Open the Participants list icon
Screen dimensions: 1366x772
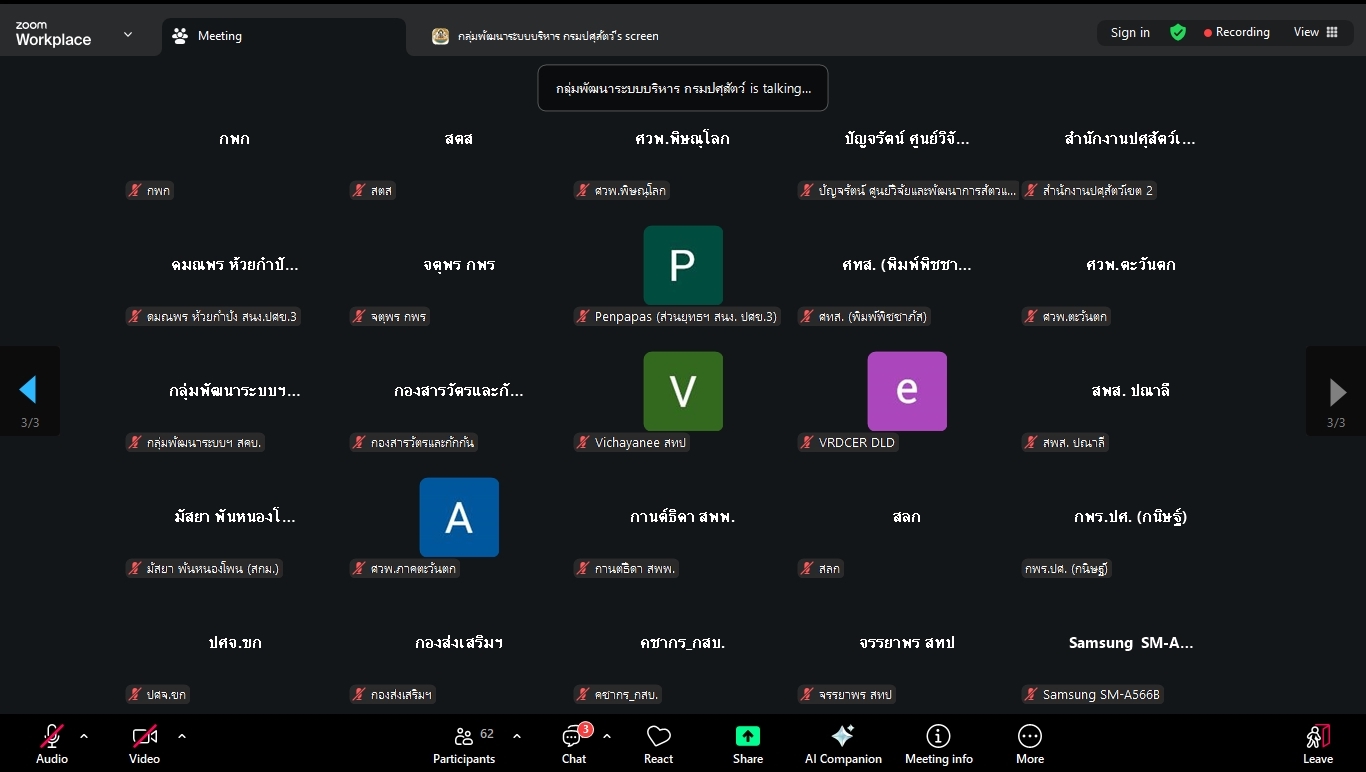pos(464,737)
